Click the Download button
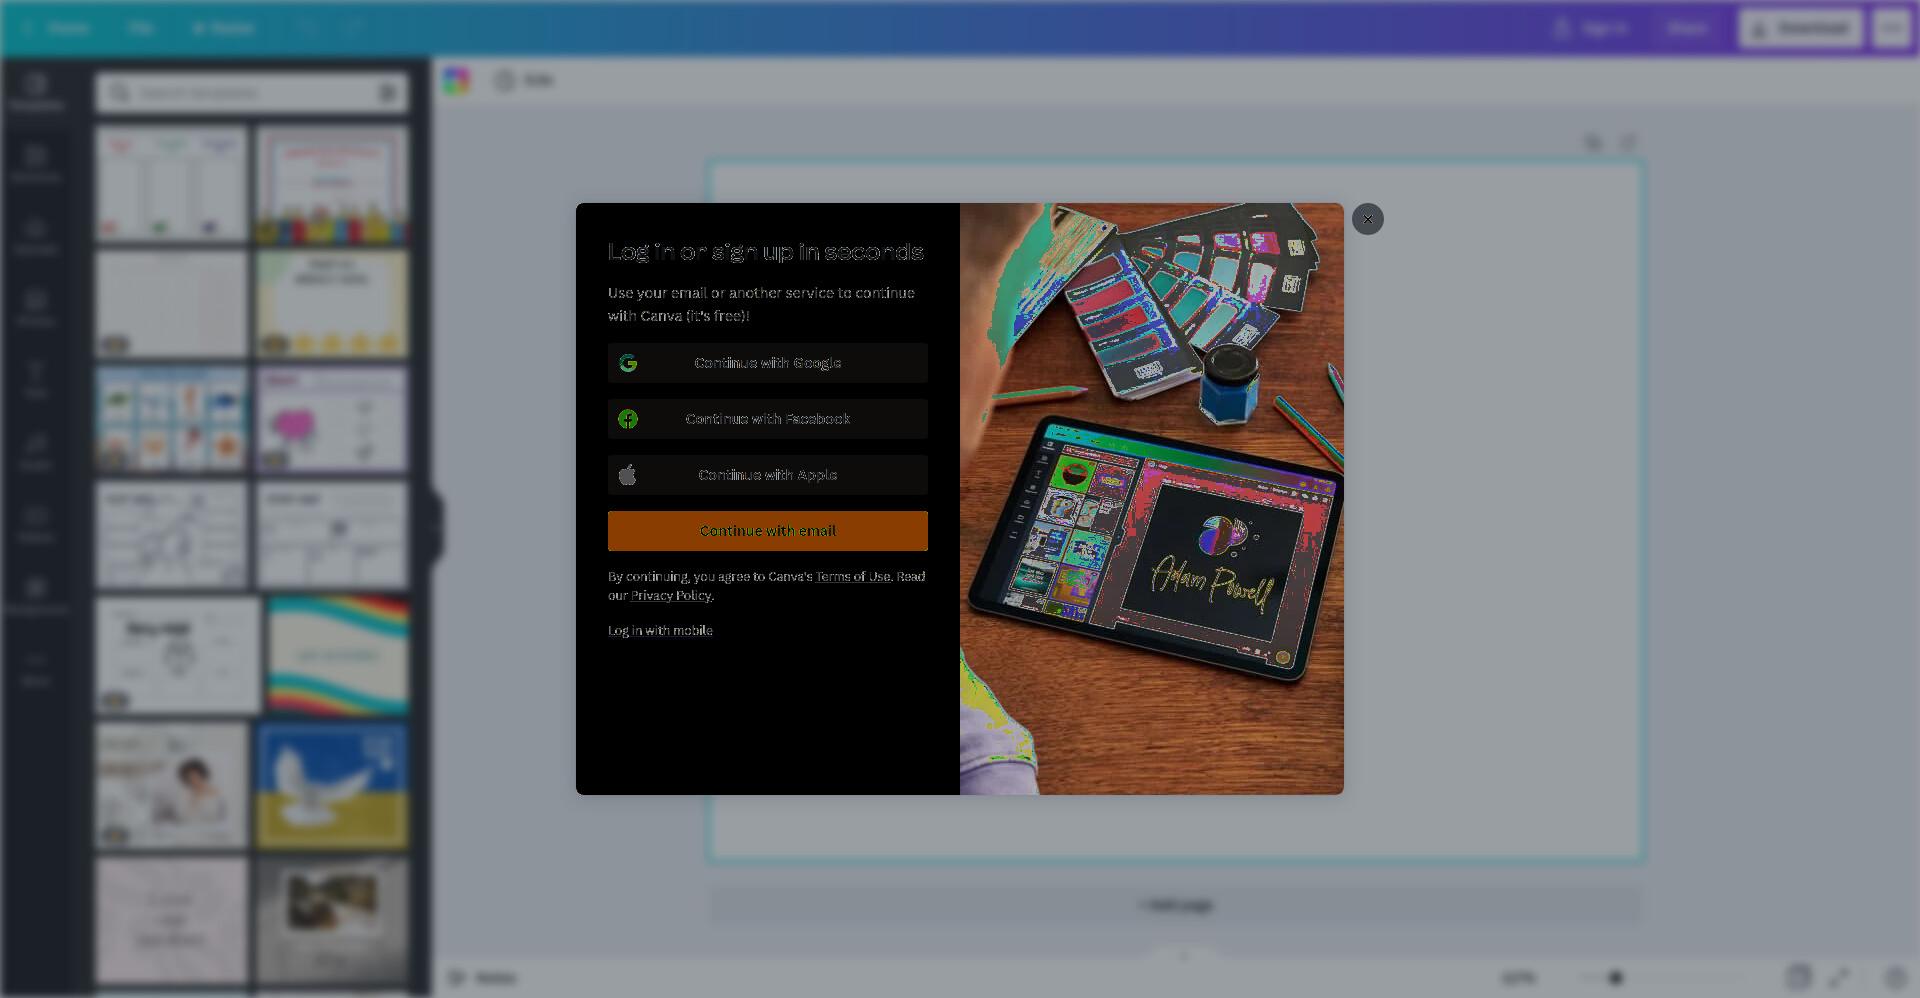 click(x=1800, y=28)
